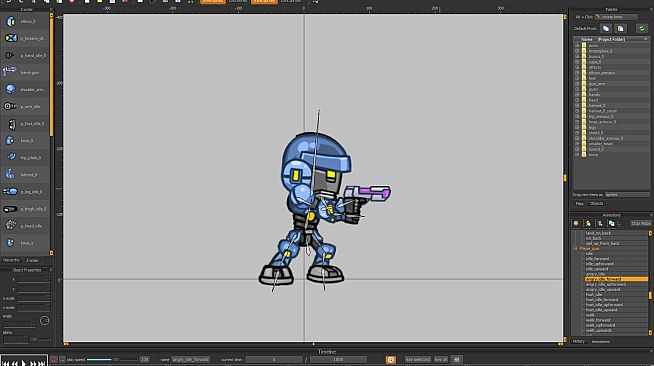Click the red delete animation icon
This screenshot has width=654, height=366.
pyautogui.click(x=576, y=224)
